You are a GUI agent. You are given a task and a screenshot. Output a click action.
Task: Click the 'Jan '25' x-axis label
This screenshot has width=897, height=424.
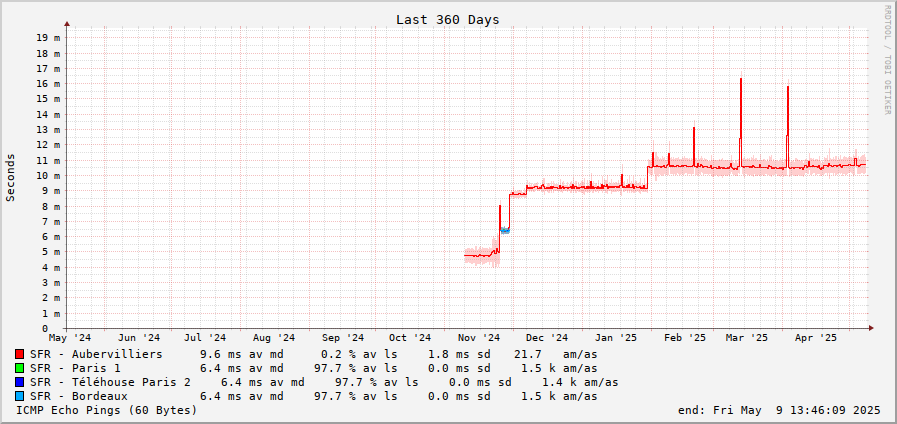pos(616,338)
